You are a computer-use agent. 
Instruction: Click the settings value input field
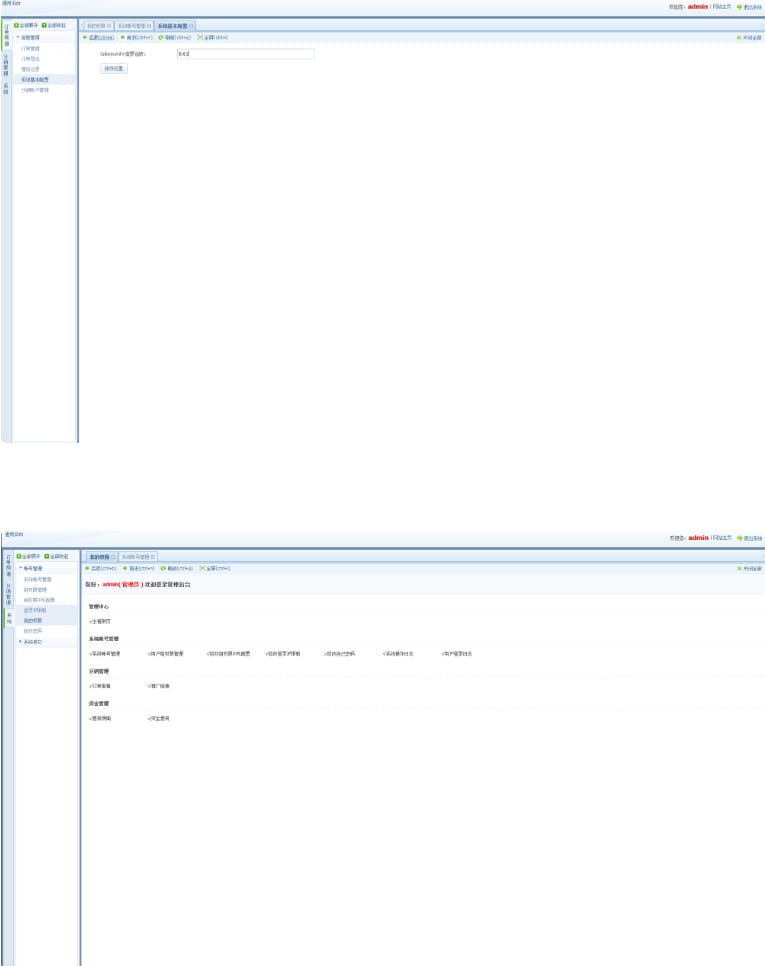pos(244,54)
